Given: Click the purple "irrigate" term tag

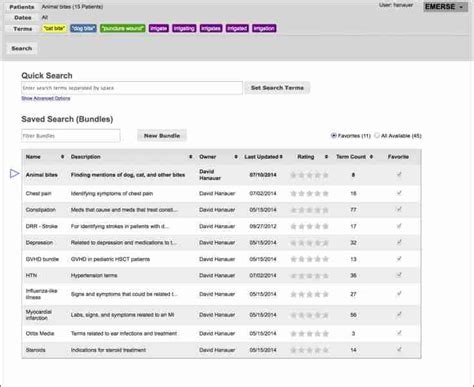Looking at the screenshot, I should pyautogui.click(x=159, y=28).
